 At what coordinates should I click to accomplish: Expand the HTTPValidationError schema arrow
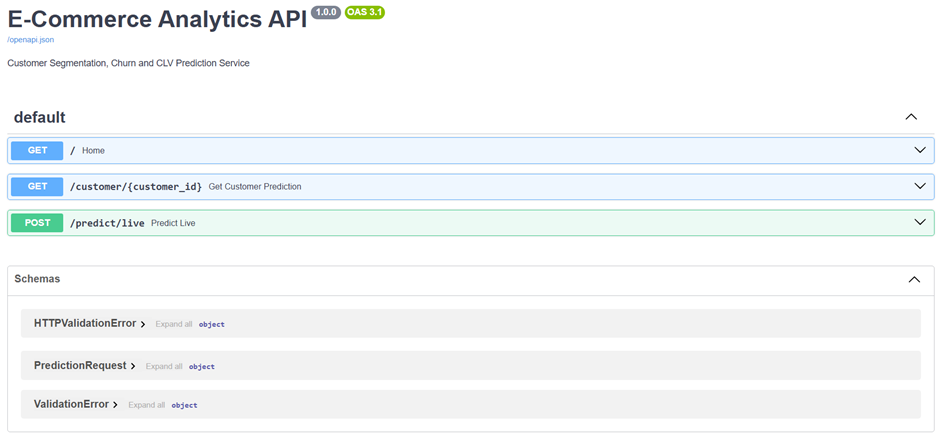tap(144, 324)
